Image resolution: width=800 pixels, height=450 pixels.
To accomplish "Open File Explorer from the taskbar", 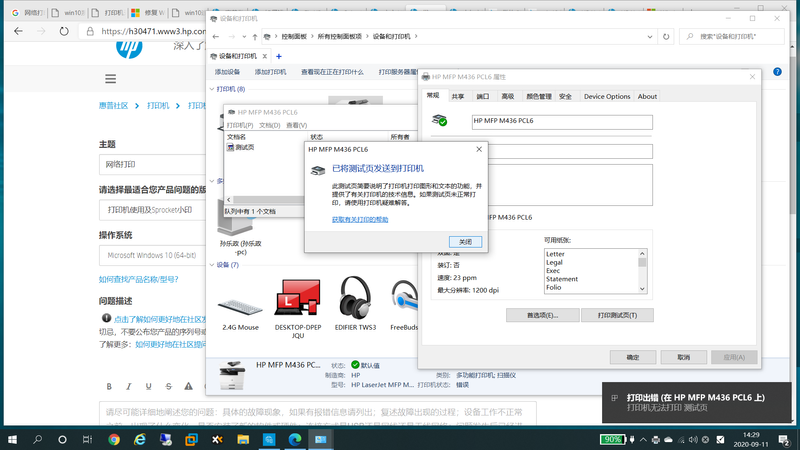I will pyautogui.click(x=243, y=439).
